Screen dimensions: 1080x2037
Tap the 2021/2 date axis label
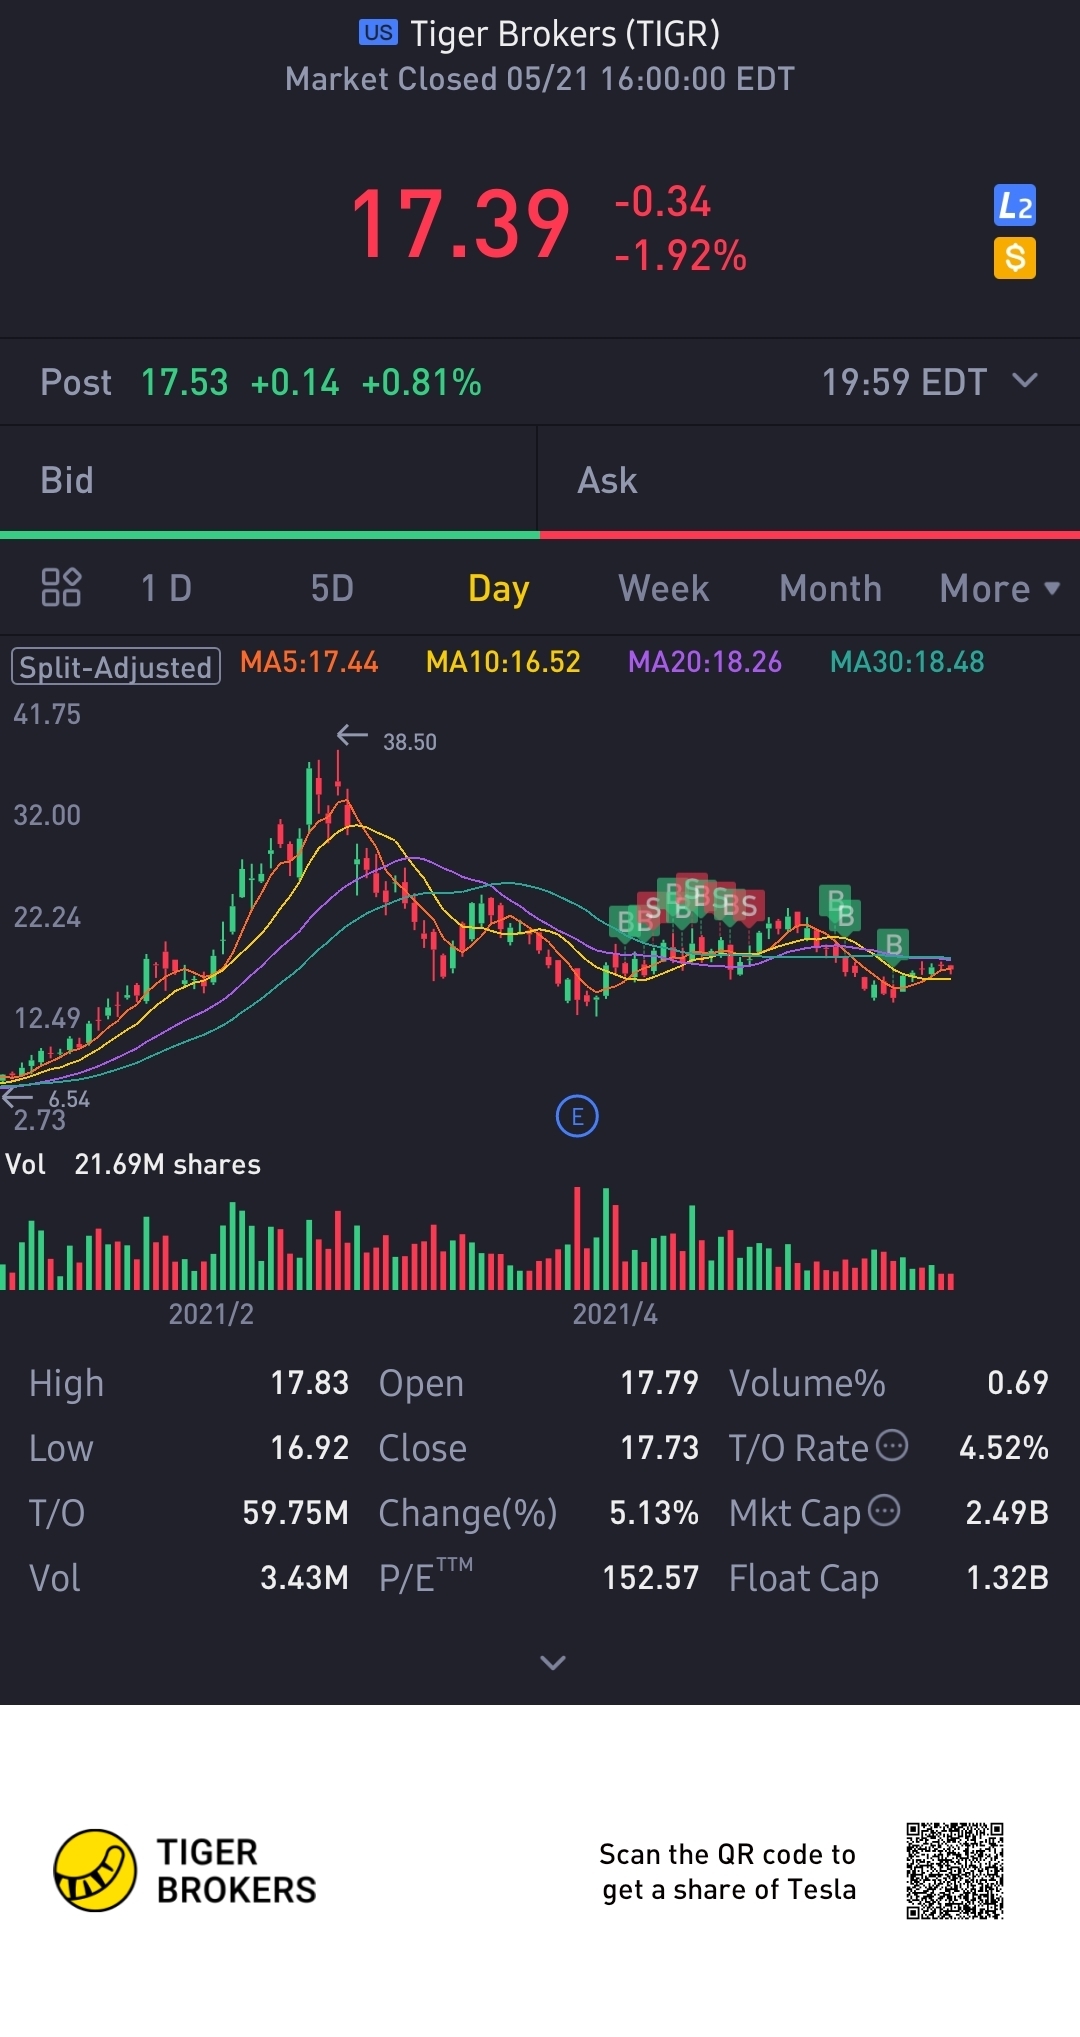[211, 1314]
